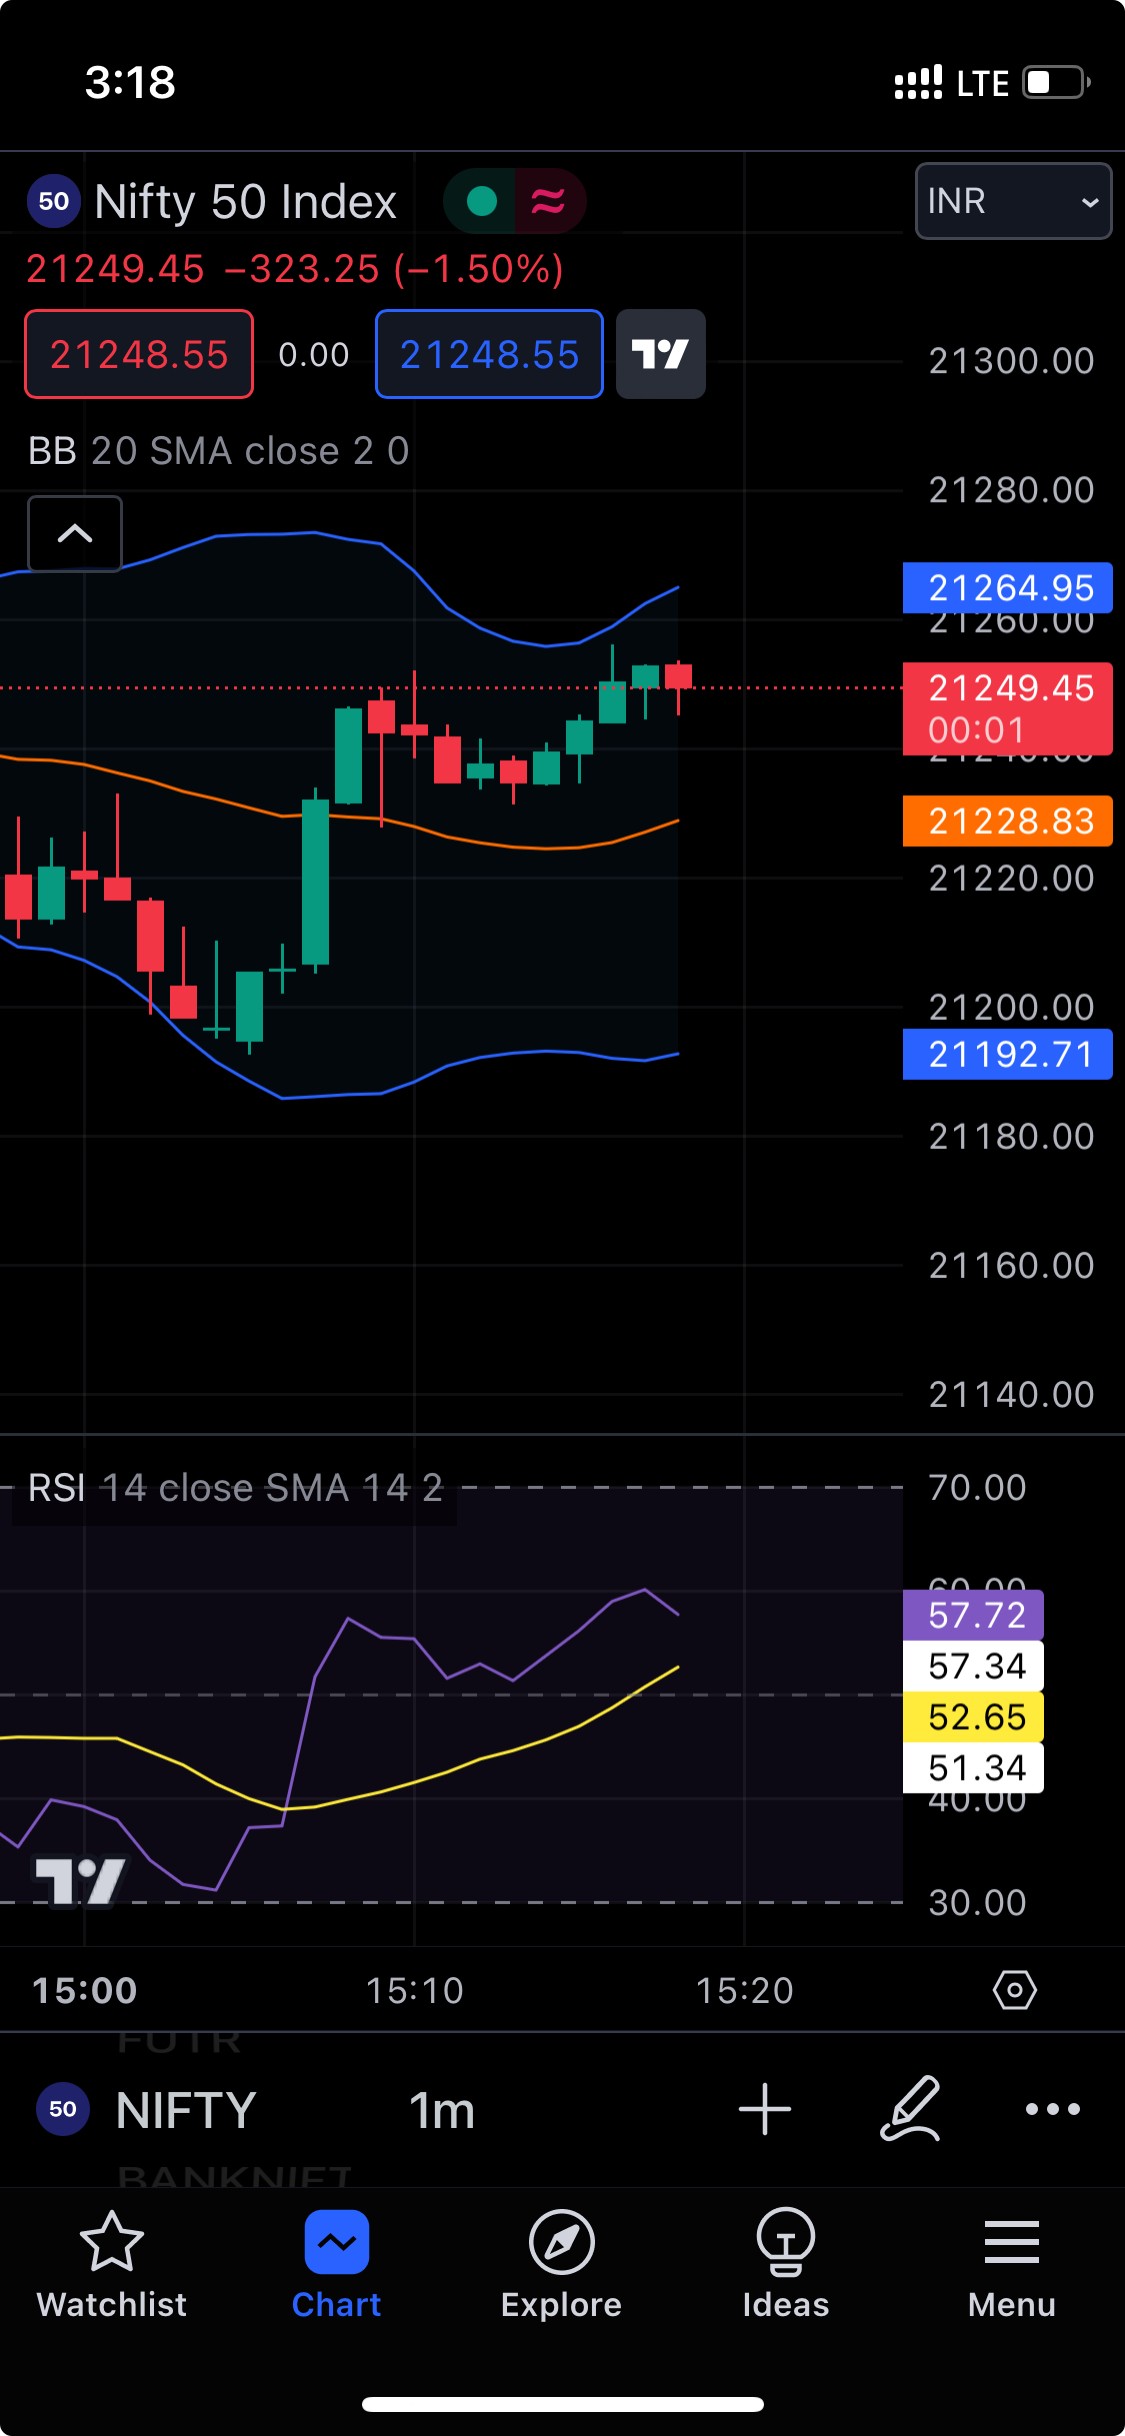This screenshot has height=2436, width=1125.
Task: Open the three-dot more options menu
Action: [1052, 2109]
